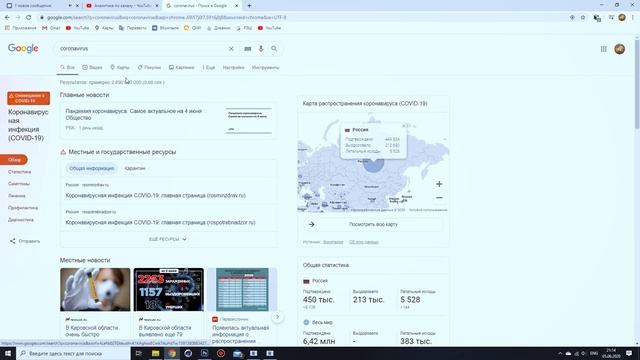This screenshot has height=360, width=640.
Task: Click the address bar URL
Action: click(x=167, y=18)
